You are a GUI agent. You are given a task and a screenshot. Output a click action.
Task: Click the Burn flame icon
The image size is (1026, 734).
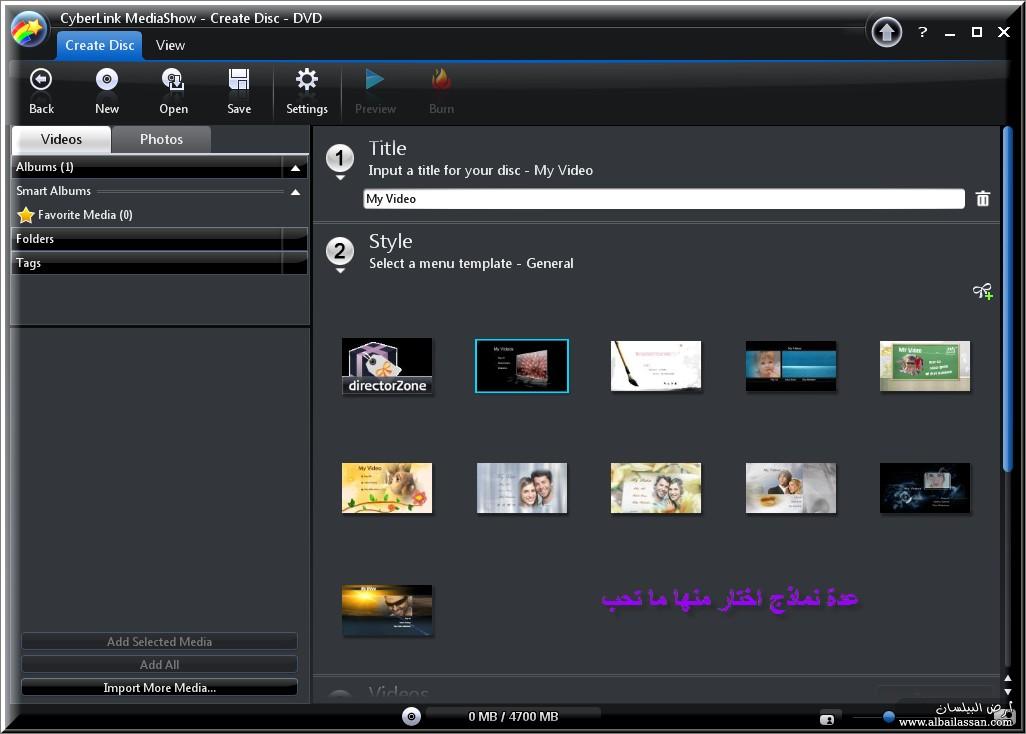[x=441, y=80]
